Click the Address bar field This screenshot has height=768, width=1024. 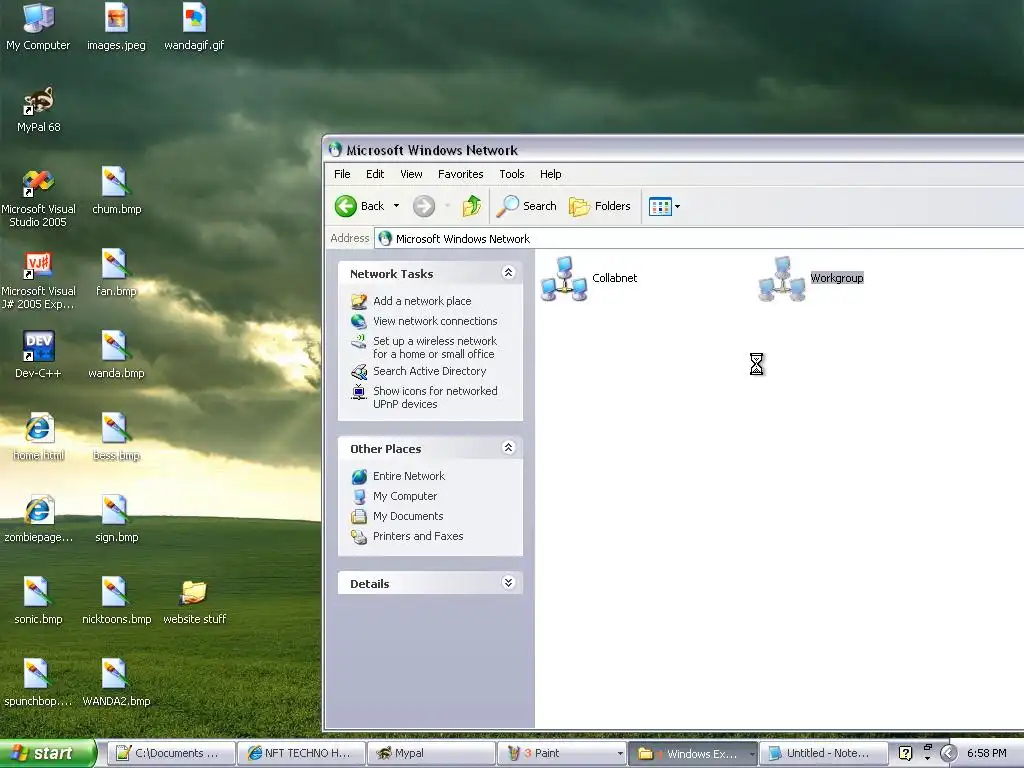click(699, 239)
